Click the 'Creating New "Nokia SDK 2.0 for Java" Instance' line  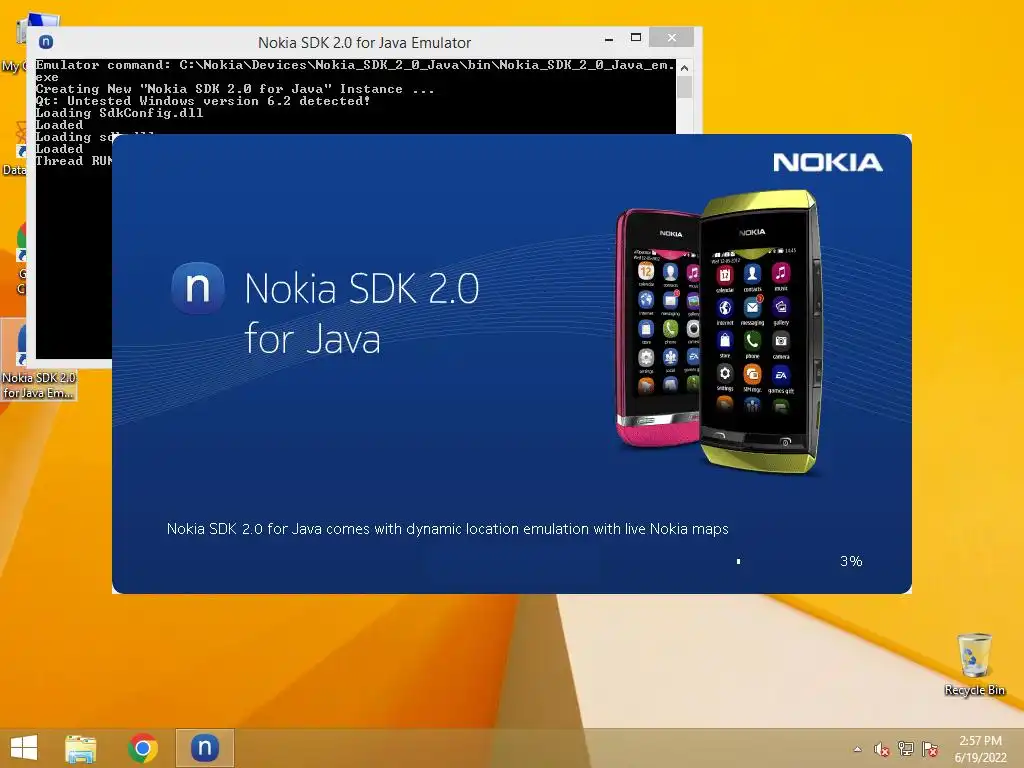pos(235,89)
